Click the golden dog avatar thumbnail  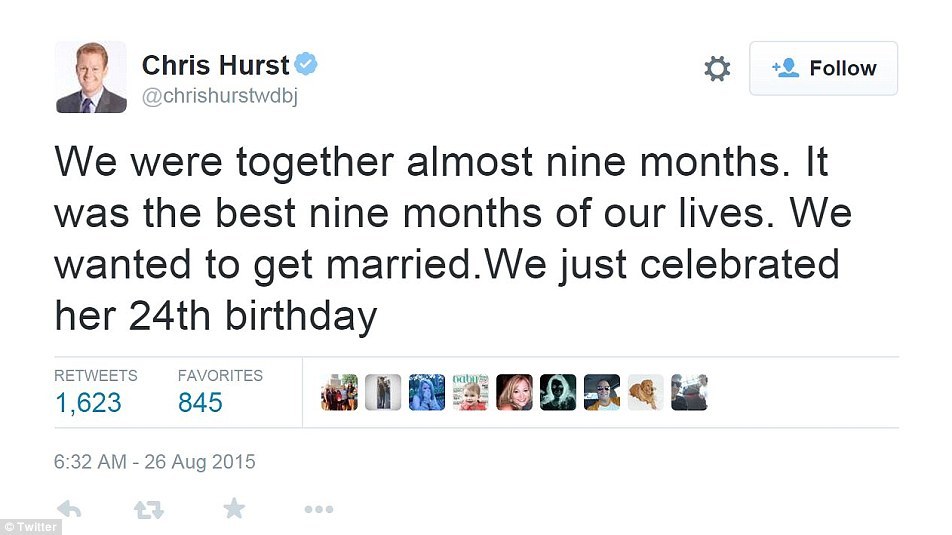[645, 392]
